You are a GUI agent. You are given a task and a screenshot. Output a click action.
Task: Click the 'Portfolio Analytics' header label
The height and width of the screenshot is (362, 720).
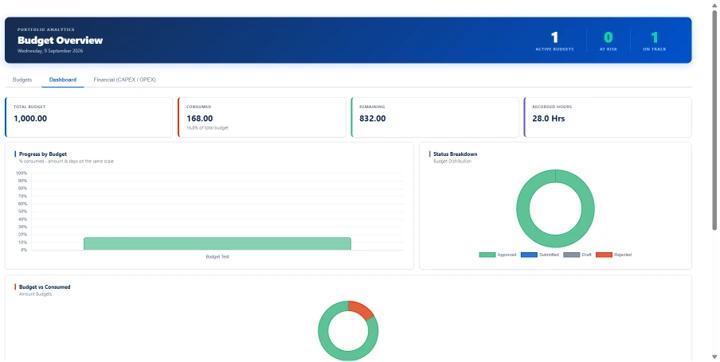(46, 29)
